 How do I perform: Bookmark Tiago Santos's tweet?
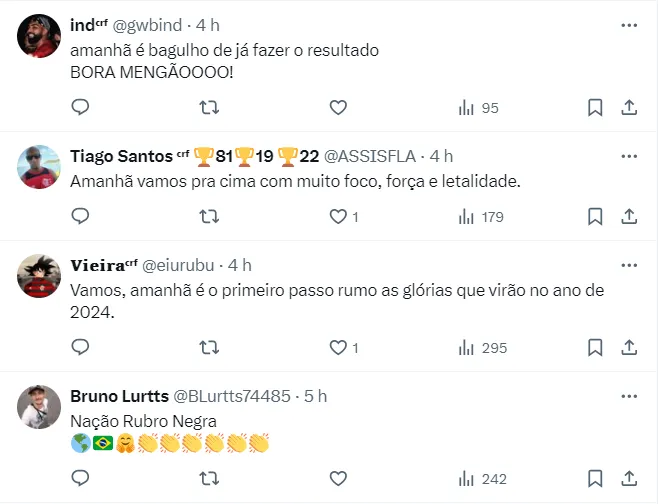point(594,217)
